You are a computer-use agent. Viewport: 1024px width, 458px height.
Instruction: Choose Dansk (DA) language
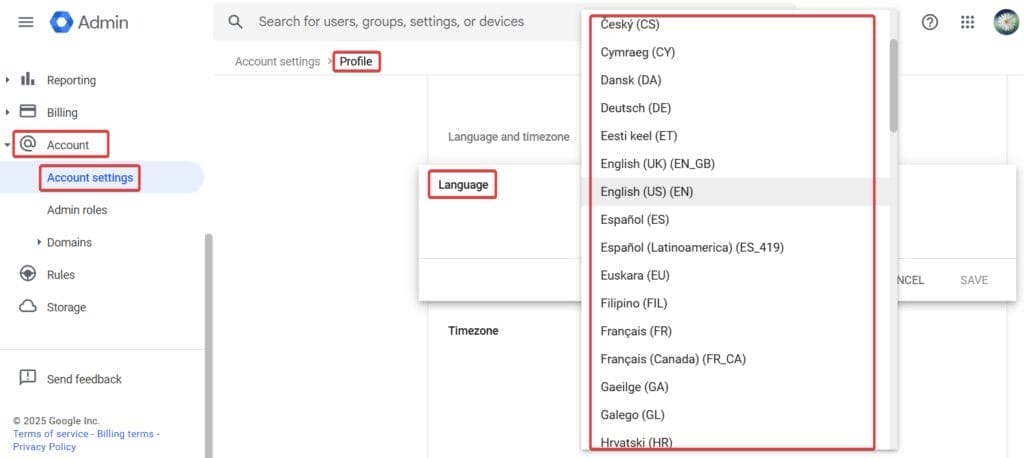click(x=735, y=80)
